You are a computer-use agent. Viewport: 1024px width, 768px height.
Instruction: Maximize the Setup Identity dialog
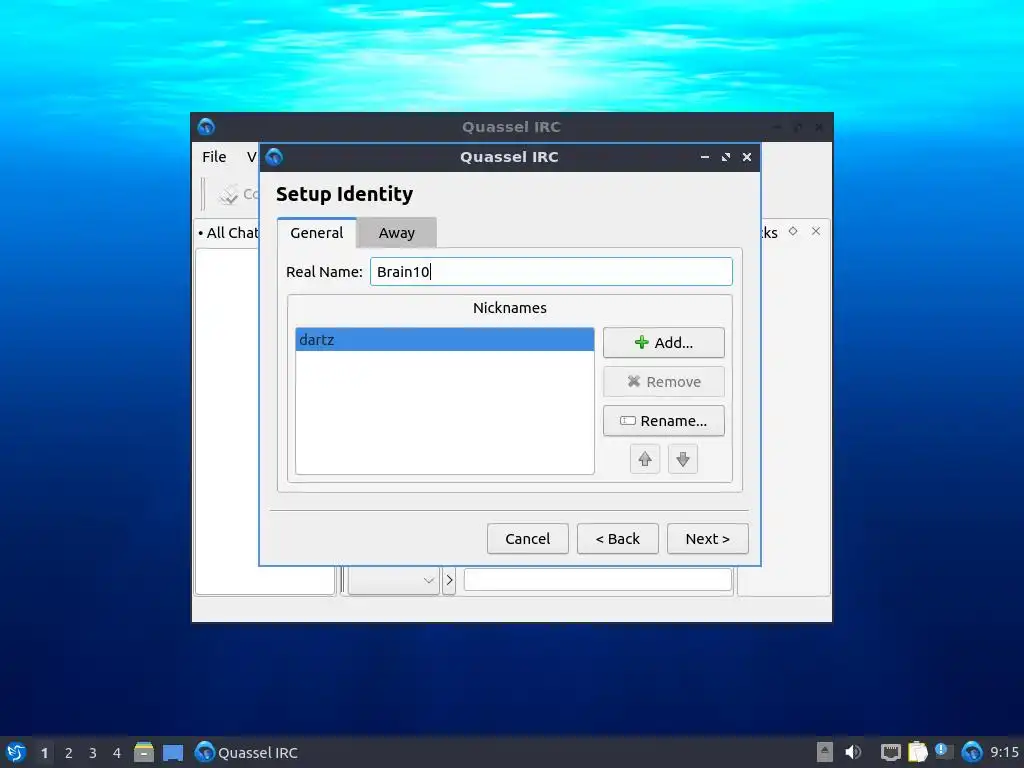pos(726,157)
